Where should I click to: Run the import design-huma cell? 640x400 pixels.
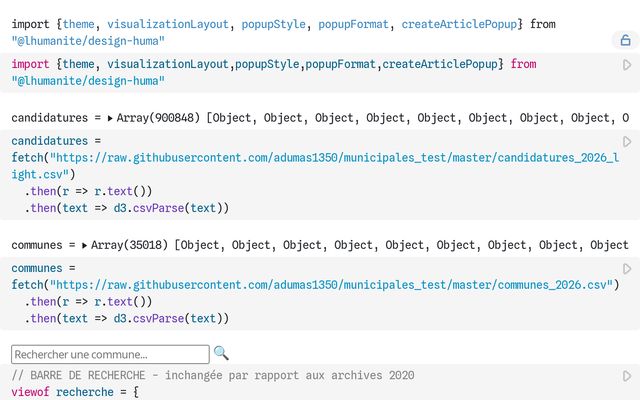coord(627,65)
